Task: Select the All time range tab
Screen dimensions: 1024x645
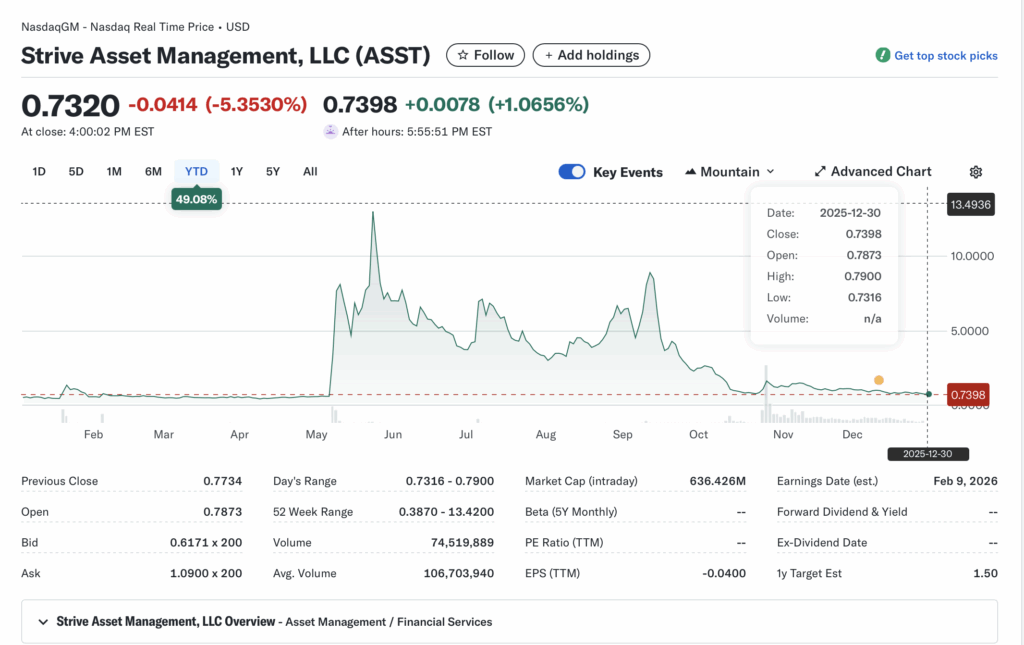Action: (x=310, y=171)
